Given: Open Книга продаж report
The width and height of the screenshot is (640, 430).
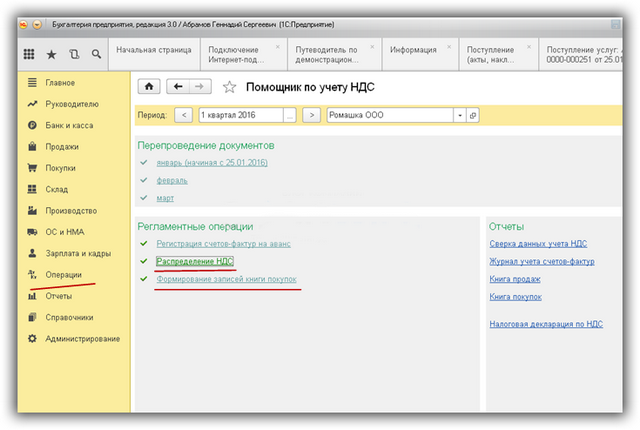Looking at the screenshot, I should coord(515,279).
